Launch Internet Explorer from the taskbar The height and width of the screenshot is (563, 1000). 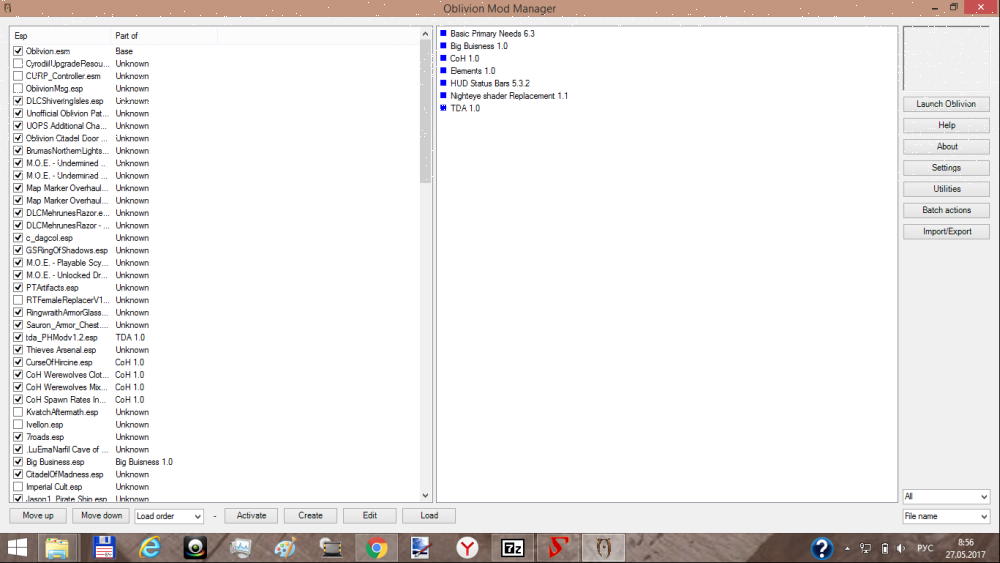[x=150, y=548]
